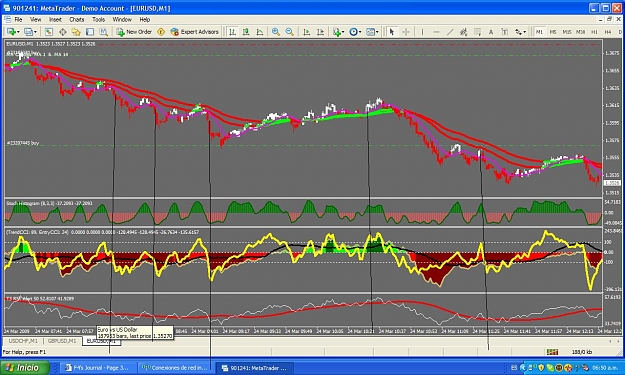Click the system tray clock 06:50 a.m.
Image resolution: width=625 pixels, height=375 pixels.
click(605, 368)
